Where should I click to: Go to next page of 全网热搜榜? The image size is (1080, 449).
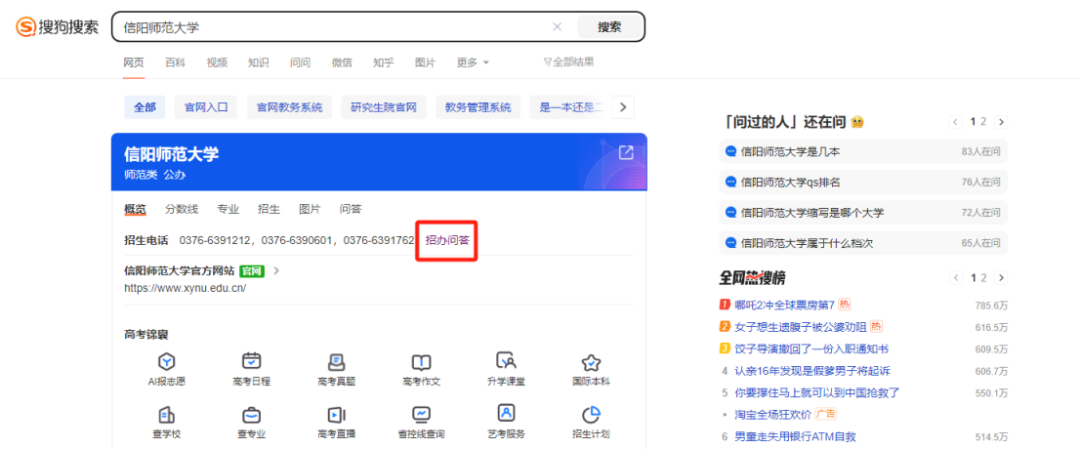tap(1001, 278)
